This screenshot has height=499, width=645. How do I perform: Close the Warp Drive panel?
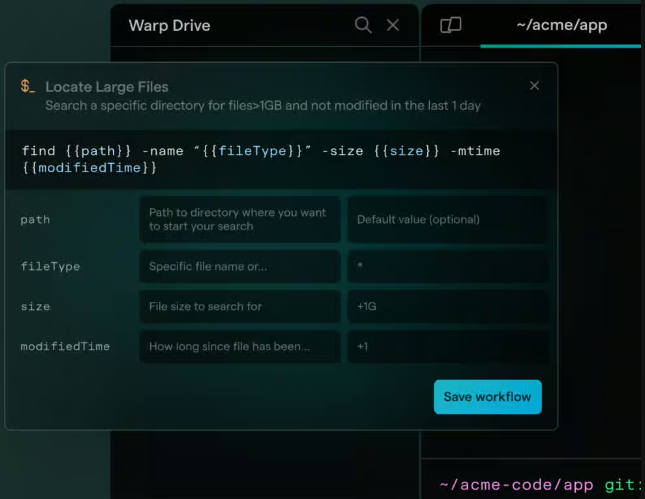(393, 25)
